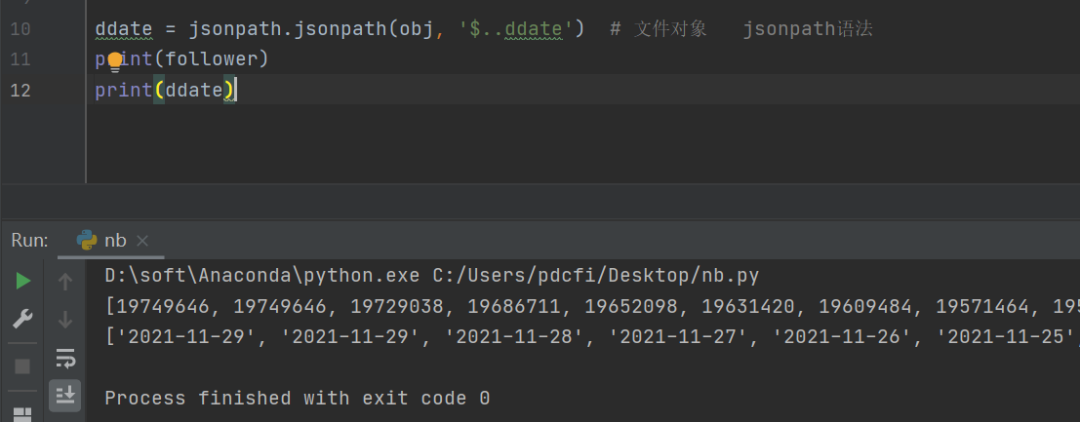The width and height of the screenshot is (1080, 422).
Task: Click the python.exe command line output
Action: pos(432,276)
